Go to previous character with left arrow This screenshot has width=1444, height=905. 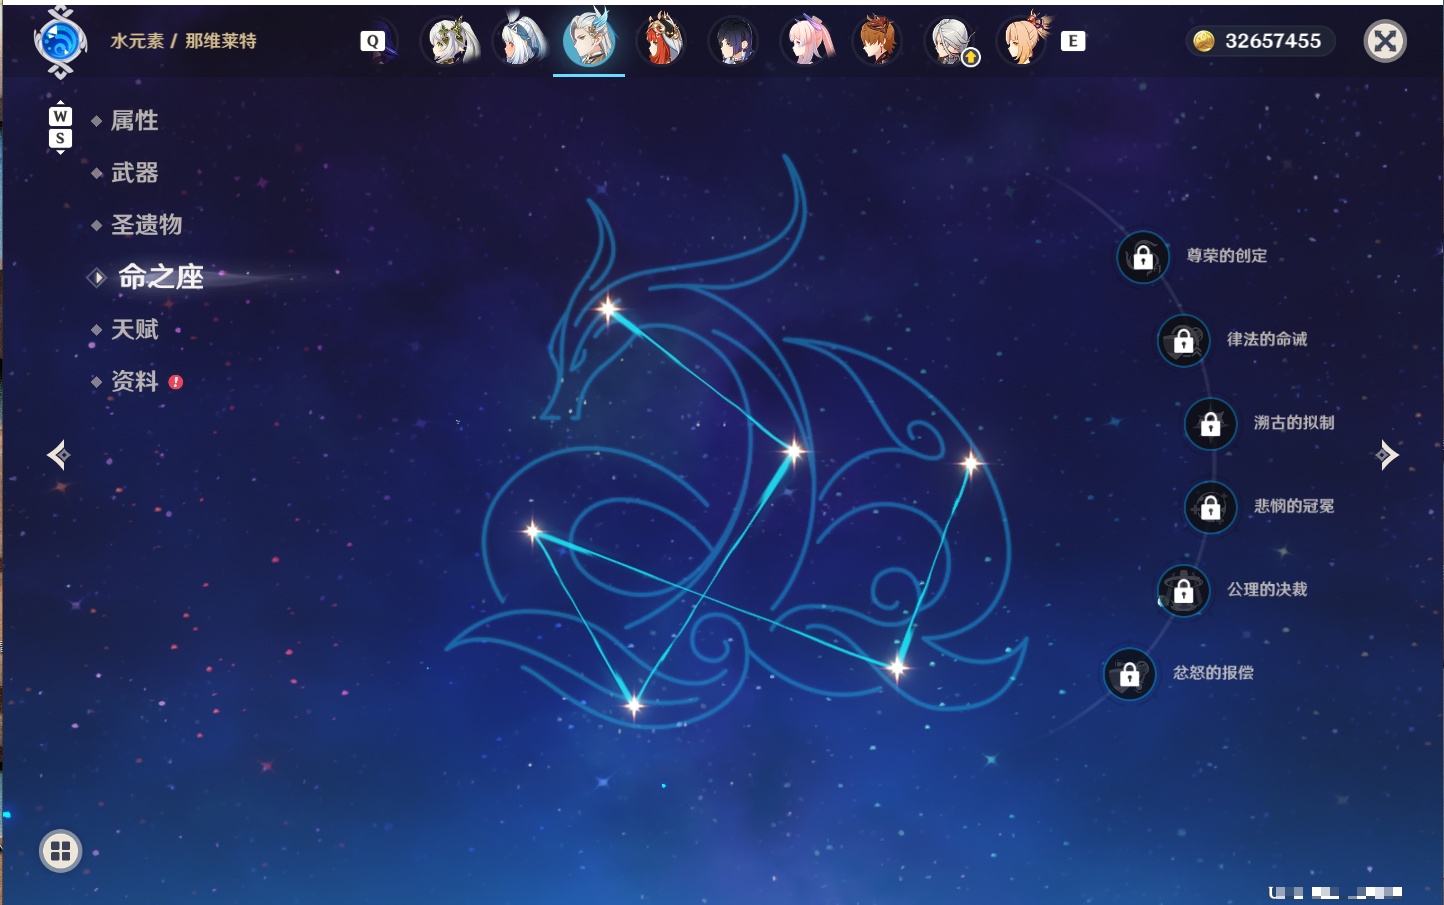[x=58, y=455]
